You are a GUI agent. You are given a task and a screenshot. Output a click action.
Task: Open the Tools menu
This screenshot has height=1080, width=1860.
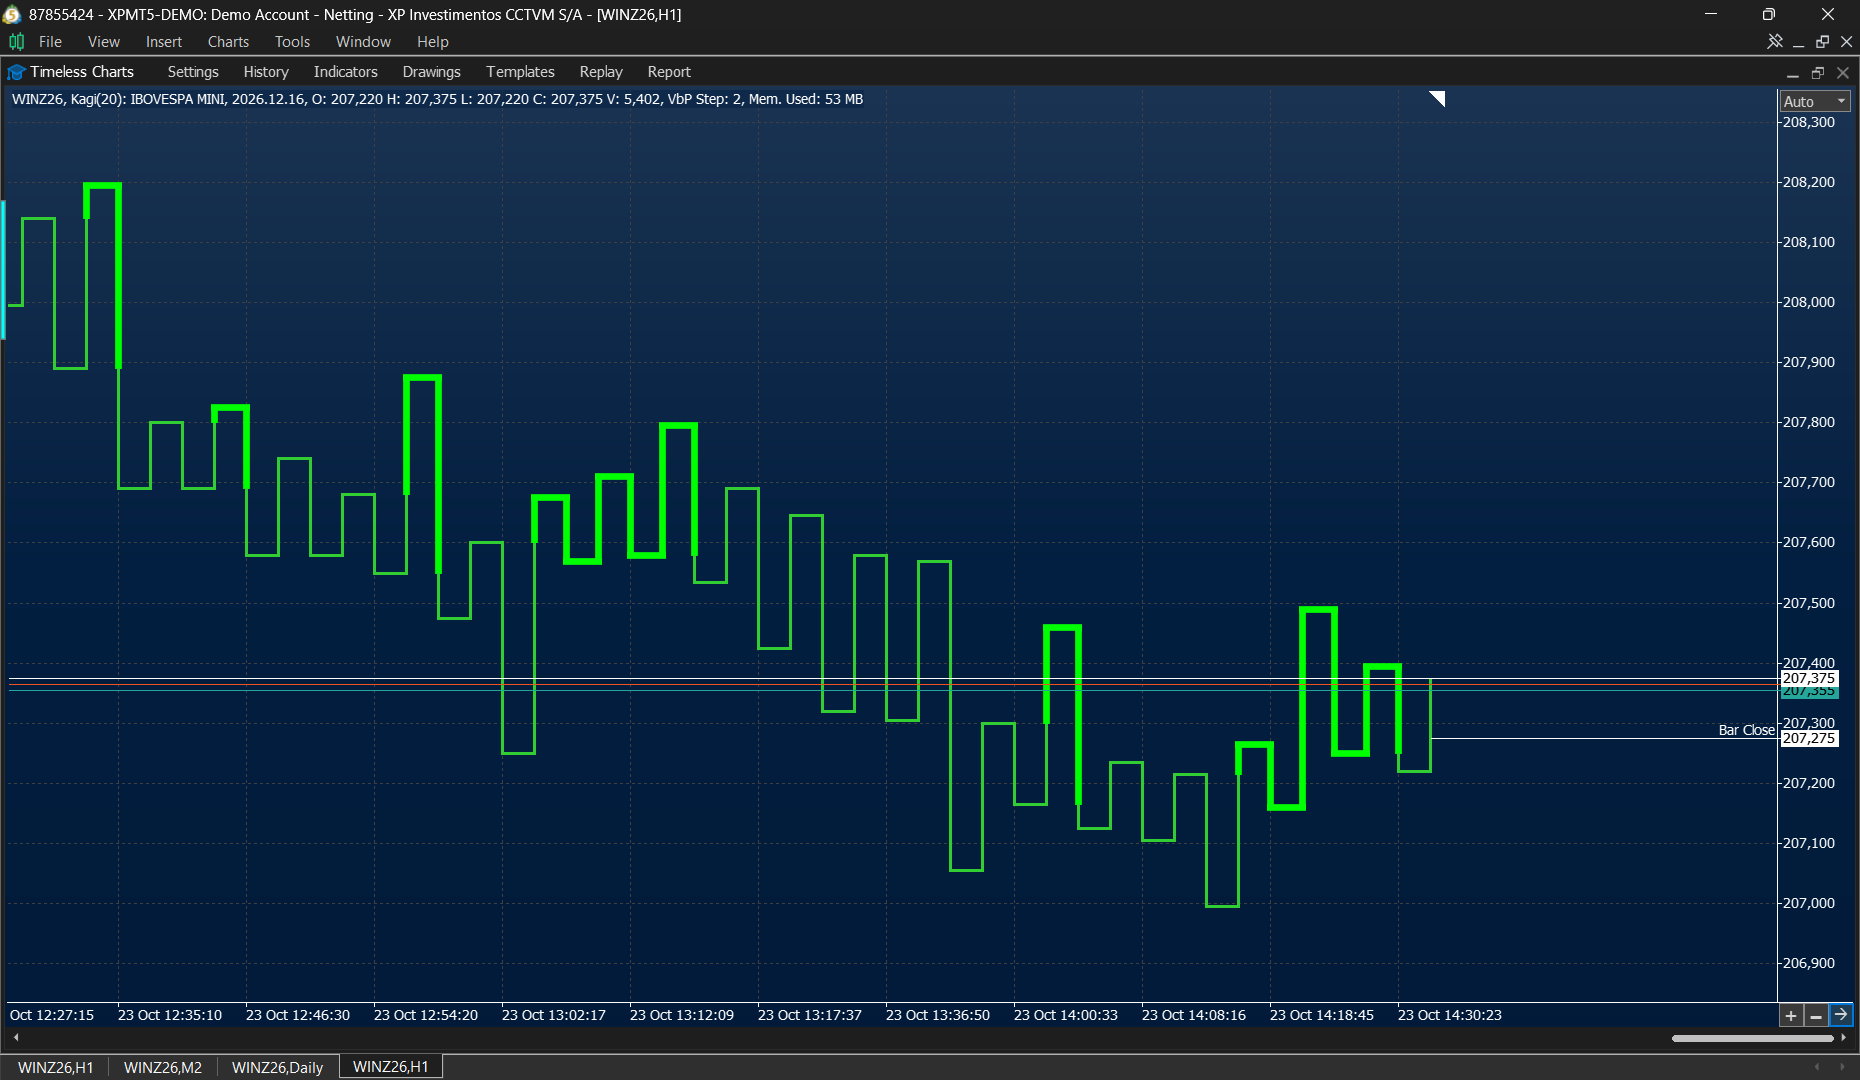[292, 41]
